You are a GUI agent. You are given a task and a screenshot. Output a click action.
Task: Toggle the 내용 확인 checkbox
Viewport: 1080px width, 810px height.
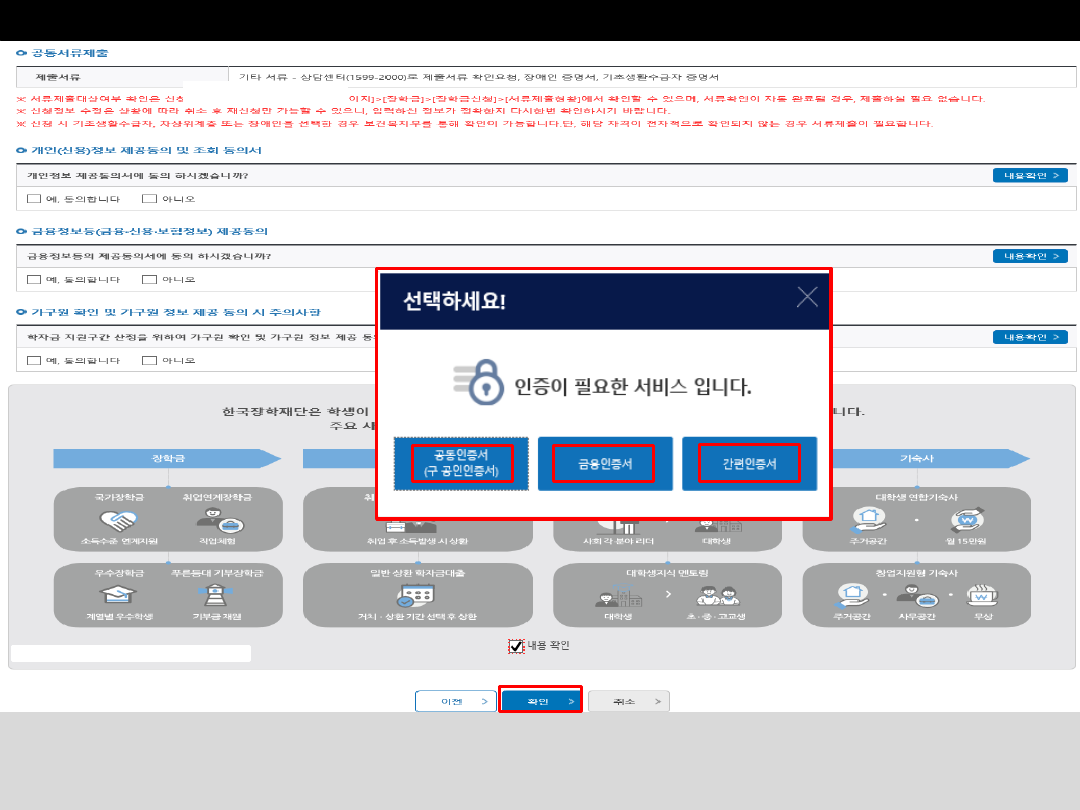(x=516, y=645)
